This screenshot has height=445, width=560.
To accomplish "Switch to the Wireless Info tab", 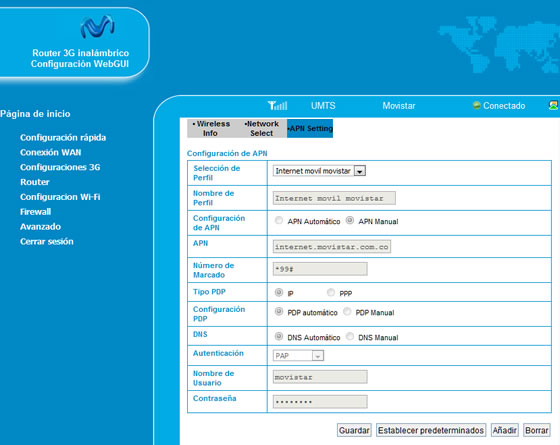I will coord(211,128).
